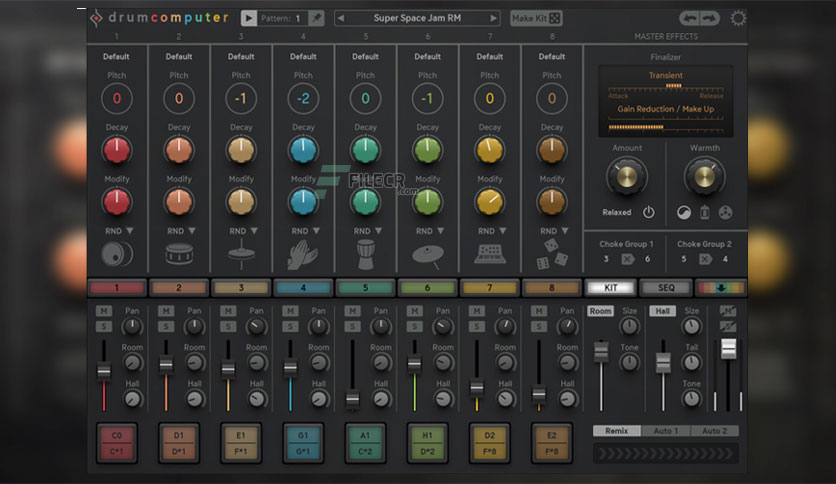The width and height of the screenshot is (836, 484).
Task: Click the Finalizer randomize dots icon
Action: click(725, 213)
